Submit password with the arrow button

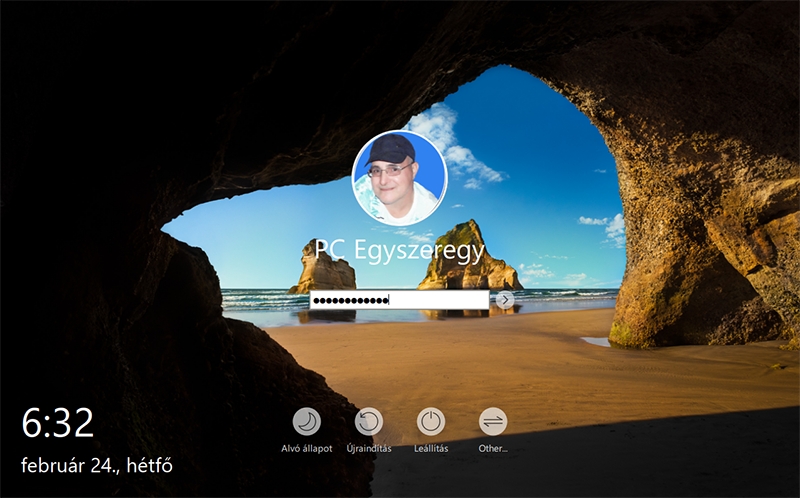click(x=505, y=300)
